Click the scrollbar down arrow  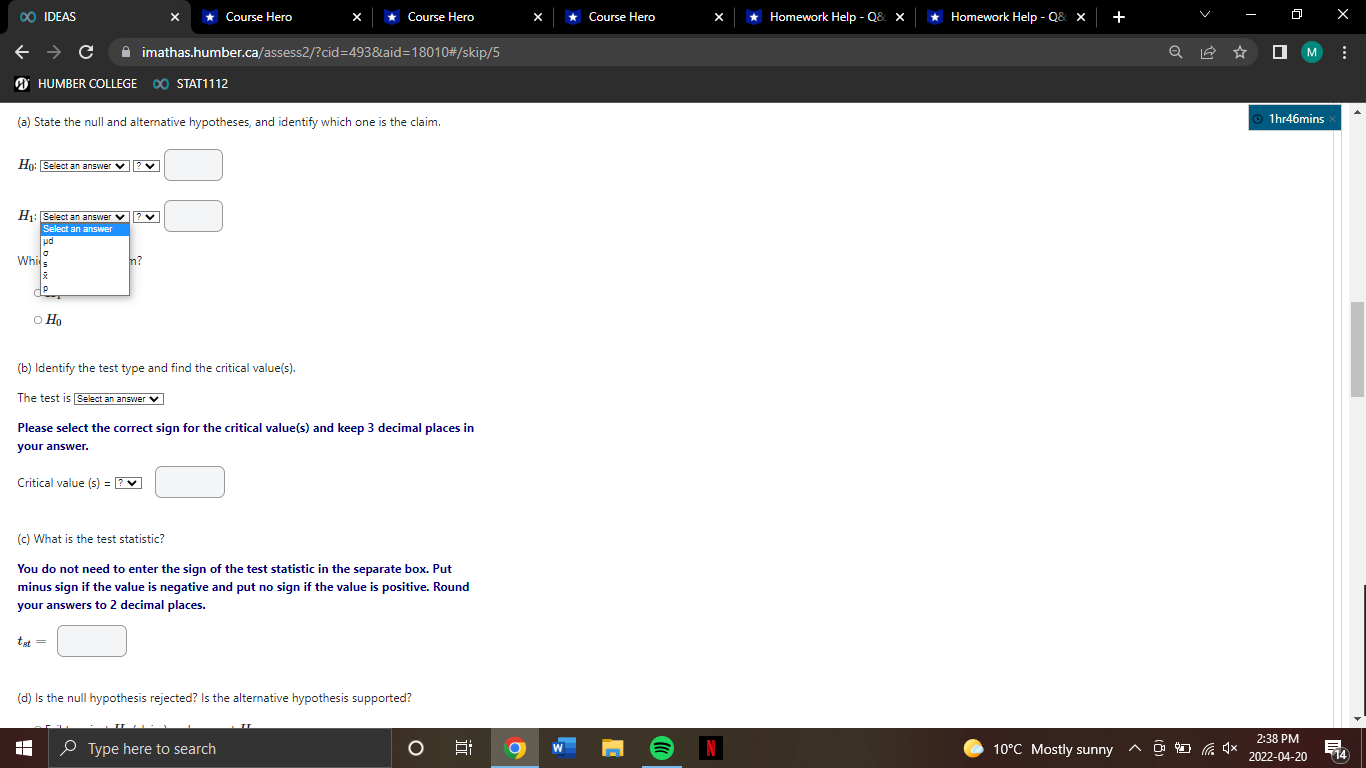1357,719
